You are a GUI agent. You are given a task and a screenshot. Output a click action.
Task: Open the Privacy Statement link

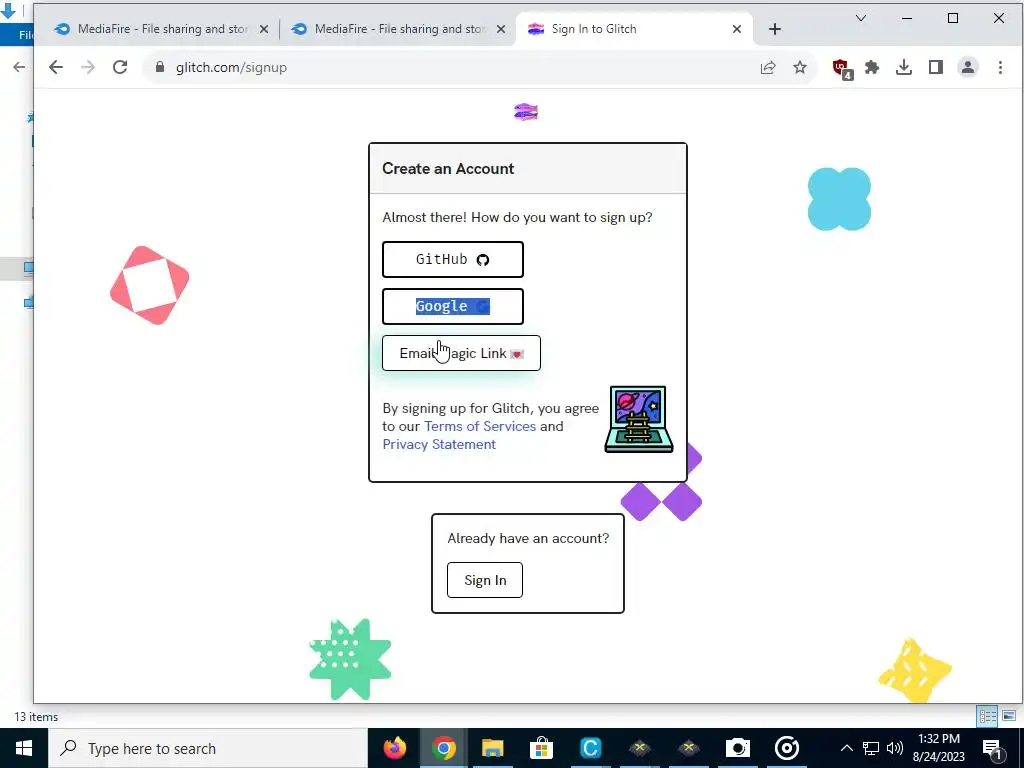pyautogui.click(x=439, y=445)
